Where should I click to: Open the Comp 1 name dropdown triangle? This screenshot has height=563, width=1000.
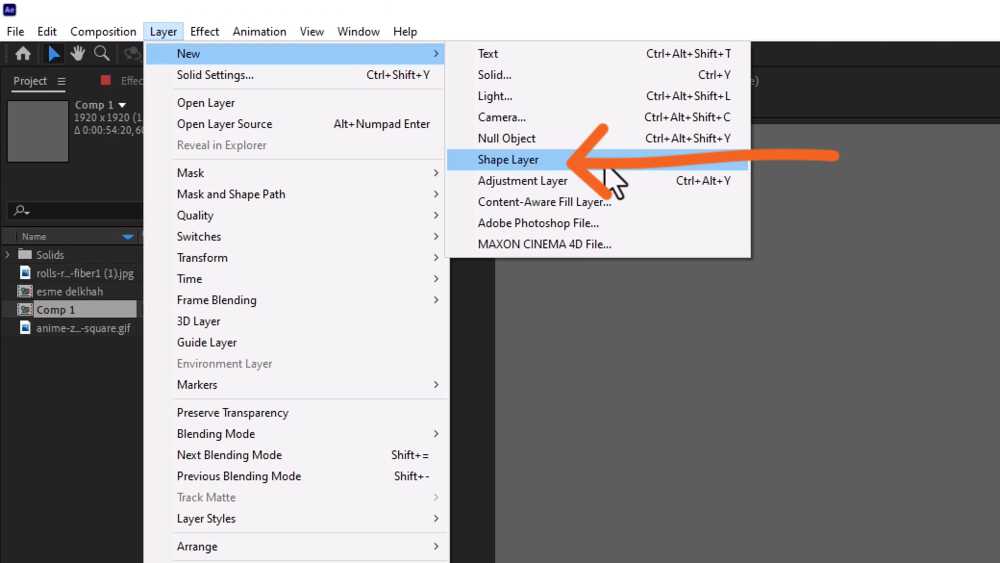click(x=122, y=105)
